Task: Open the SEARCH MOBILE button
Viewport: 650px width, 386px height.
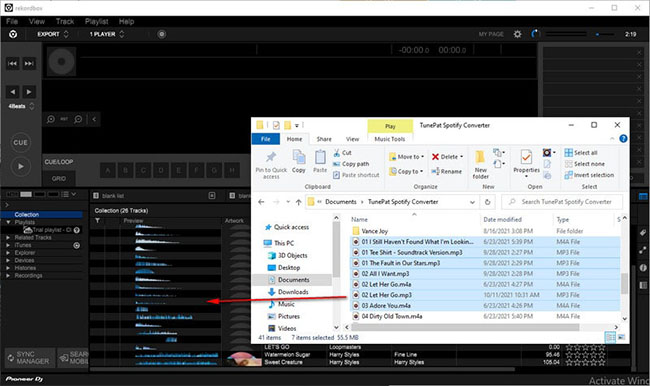Action: [x=73, y=357]
